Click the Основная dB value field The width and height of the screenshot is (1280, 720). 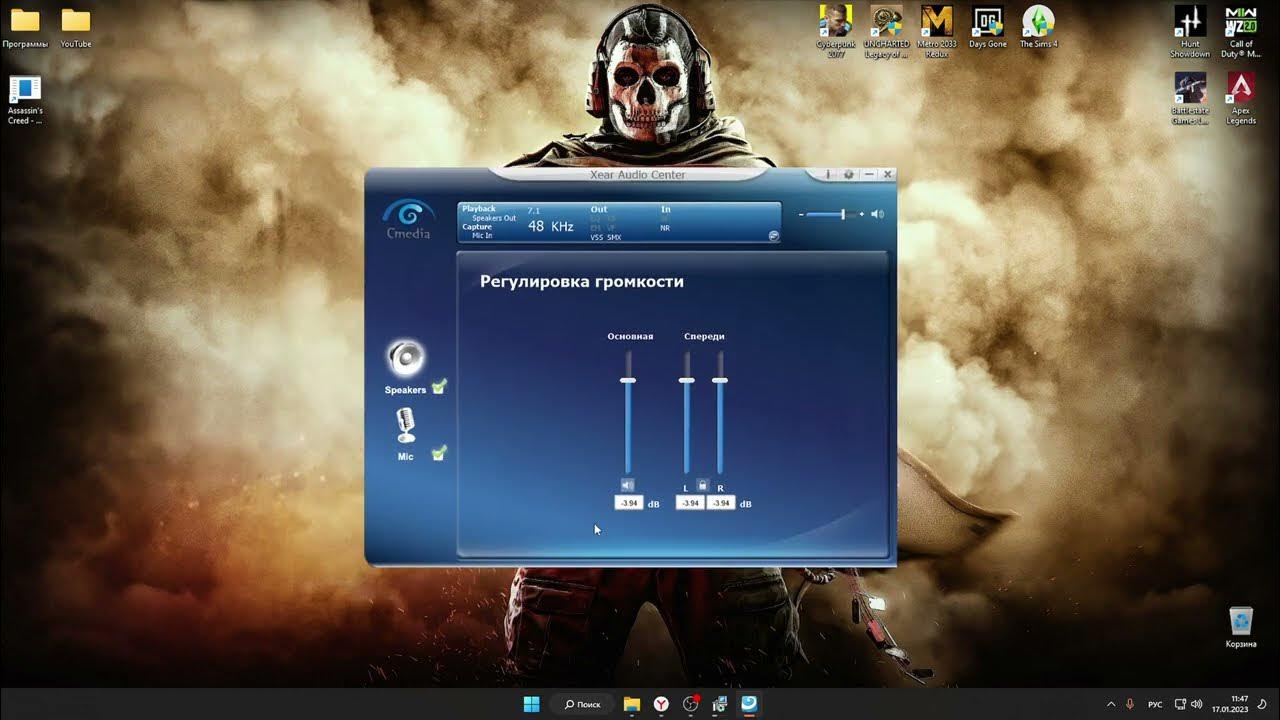click(x=629, y=503)
